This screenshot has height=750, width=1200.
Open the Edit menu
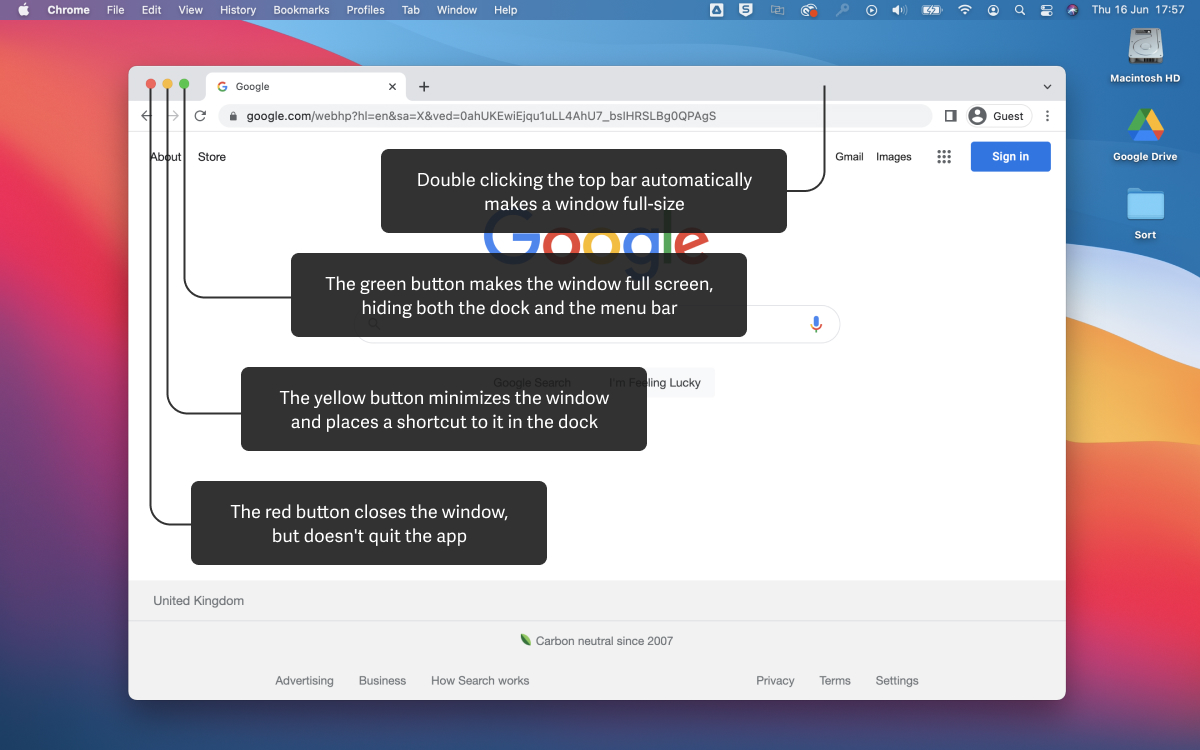point(151,10)
